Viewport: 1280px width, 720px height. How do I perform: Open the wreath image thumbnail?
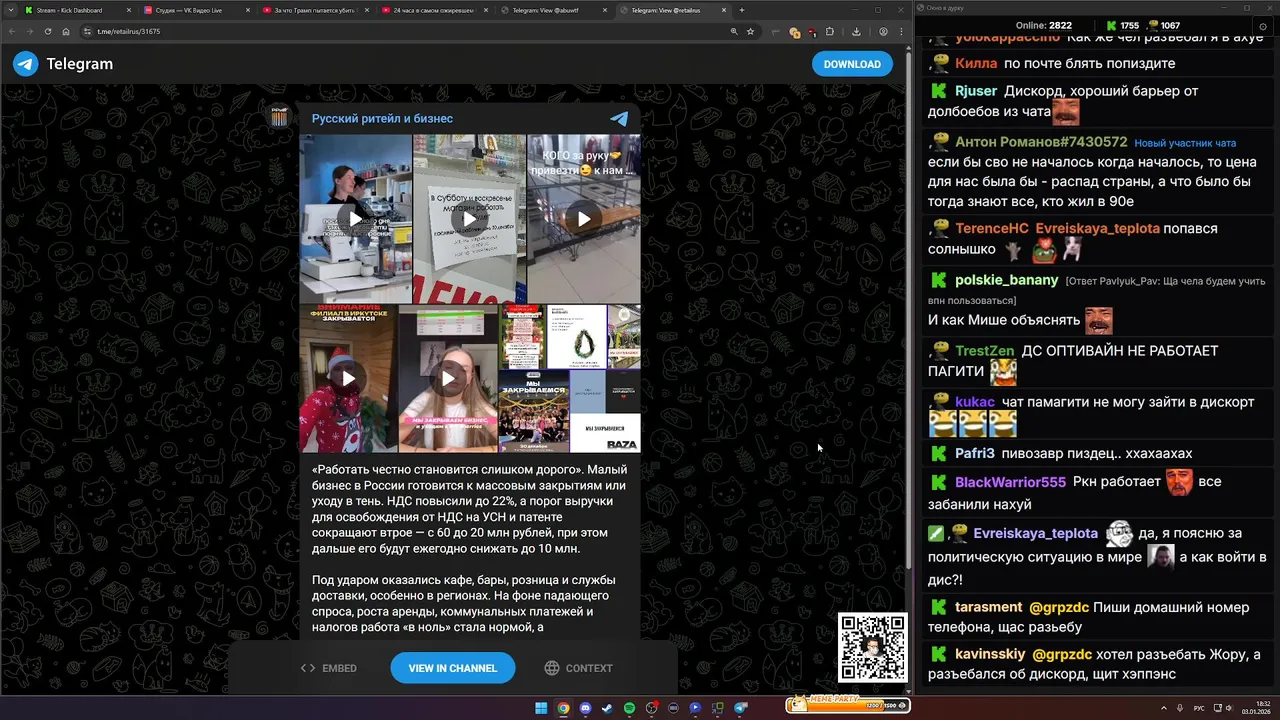pyautogui.click(x=576, y=337)
